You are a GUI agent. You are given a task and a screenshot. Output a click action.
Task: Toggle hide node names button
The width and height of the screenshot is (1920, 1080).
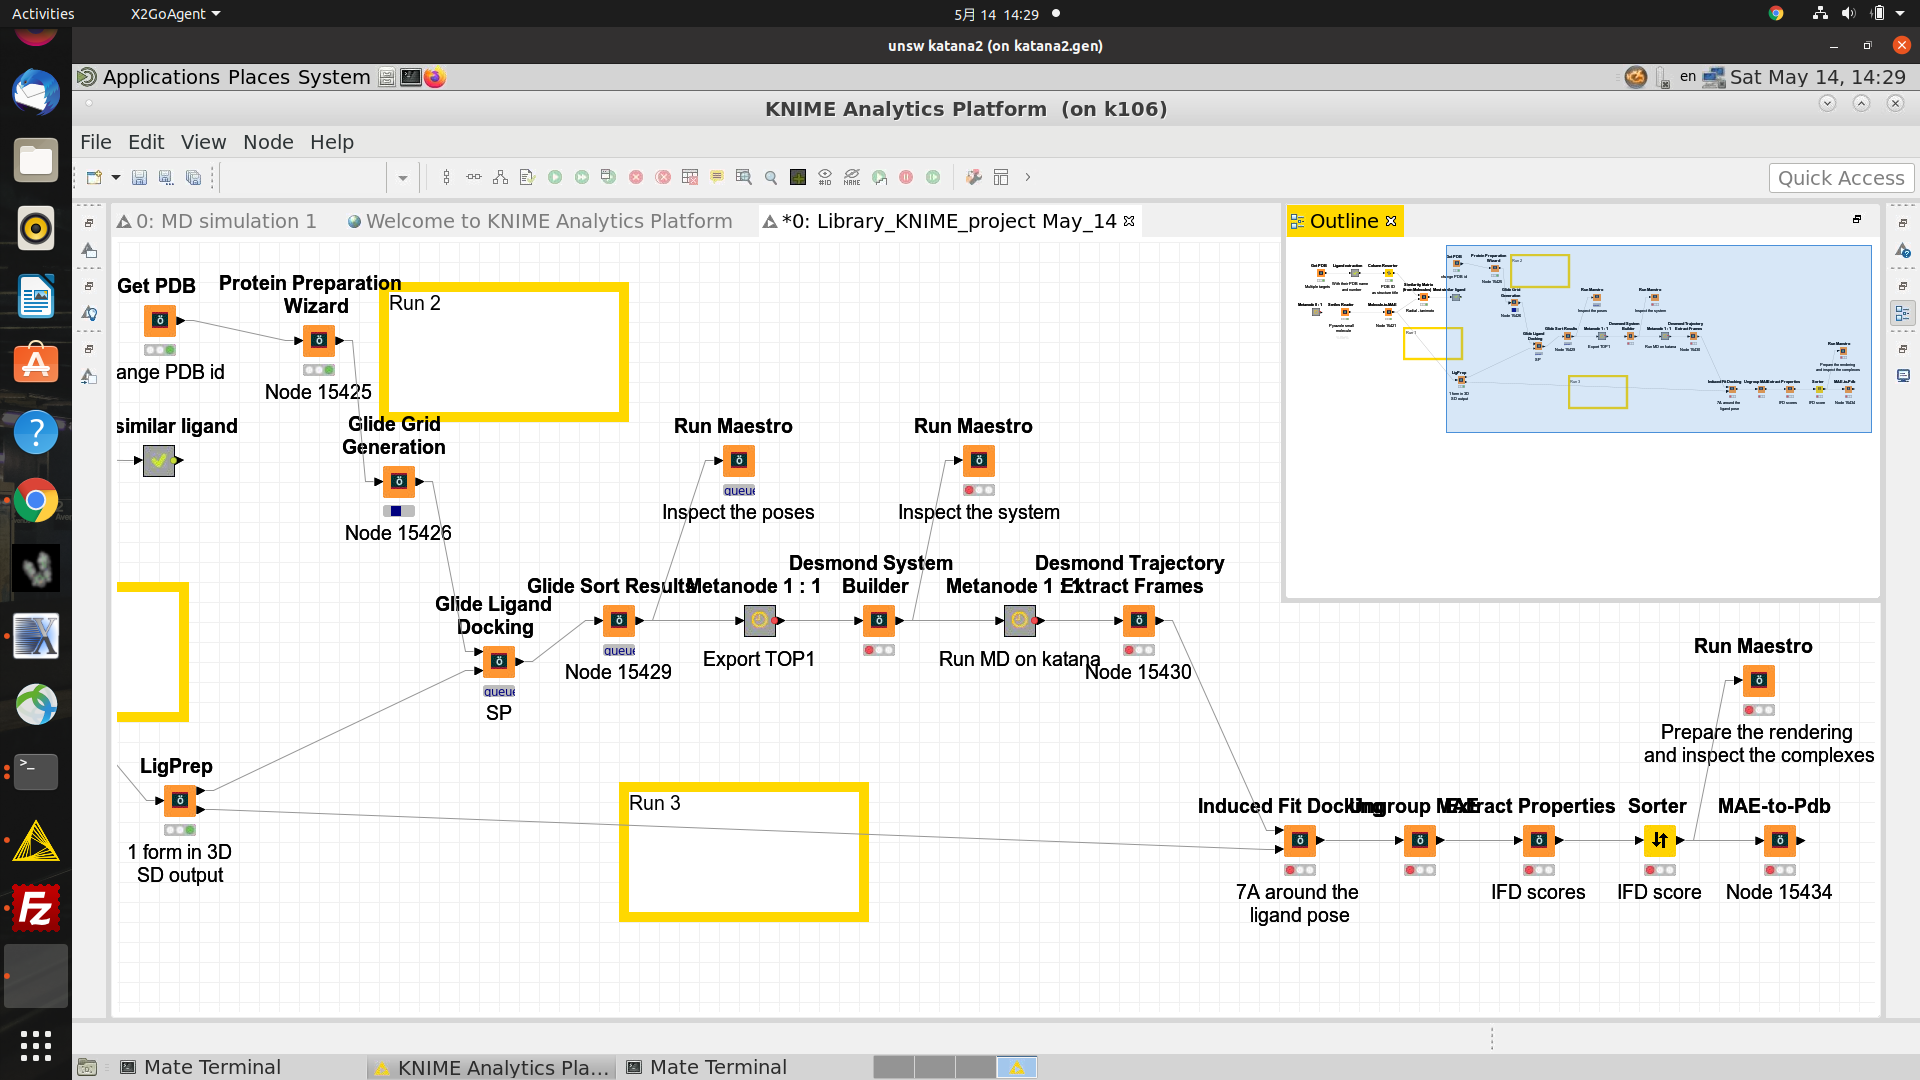tap(852, 177)
